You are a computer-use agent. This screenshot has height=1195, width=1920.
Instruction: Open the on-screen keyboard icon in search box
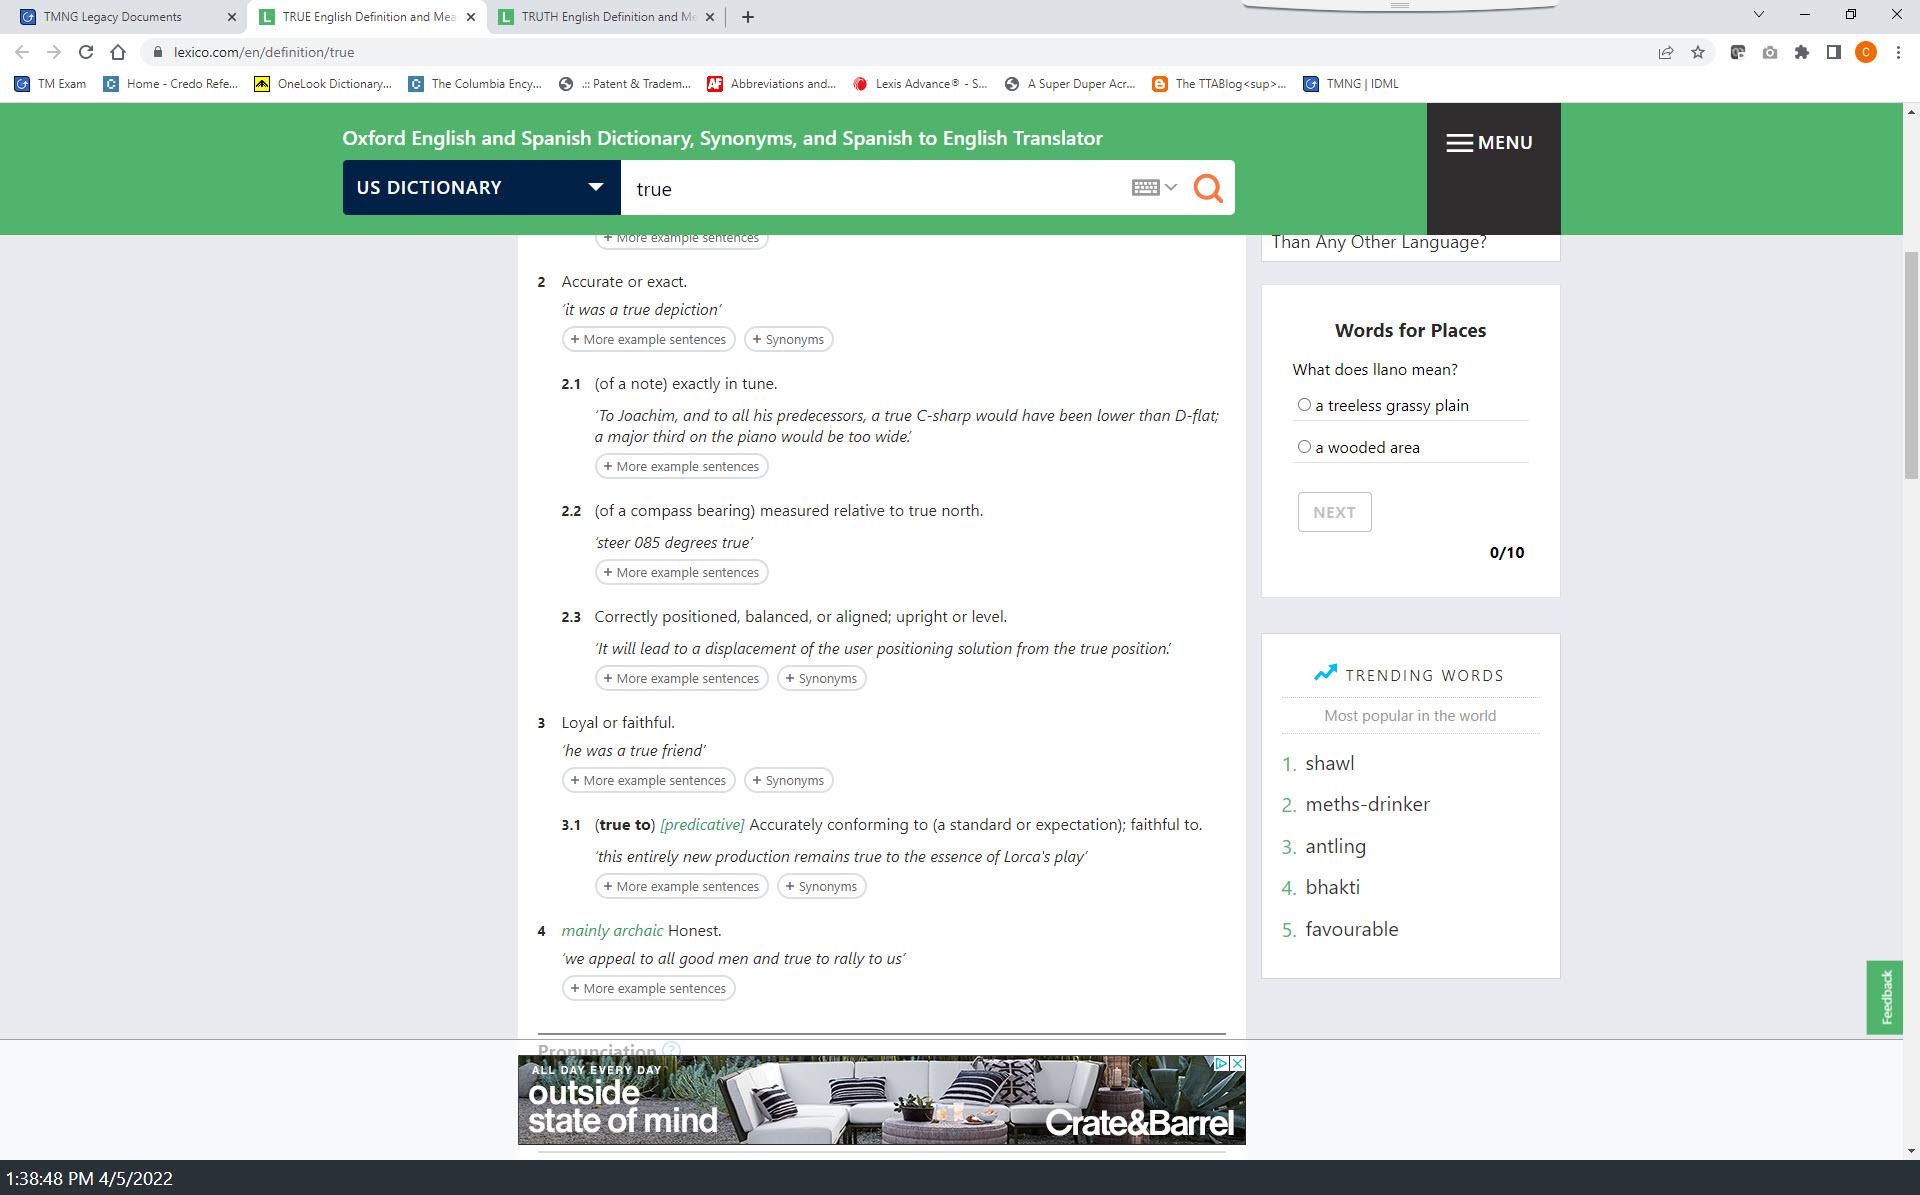1146,188
